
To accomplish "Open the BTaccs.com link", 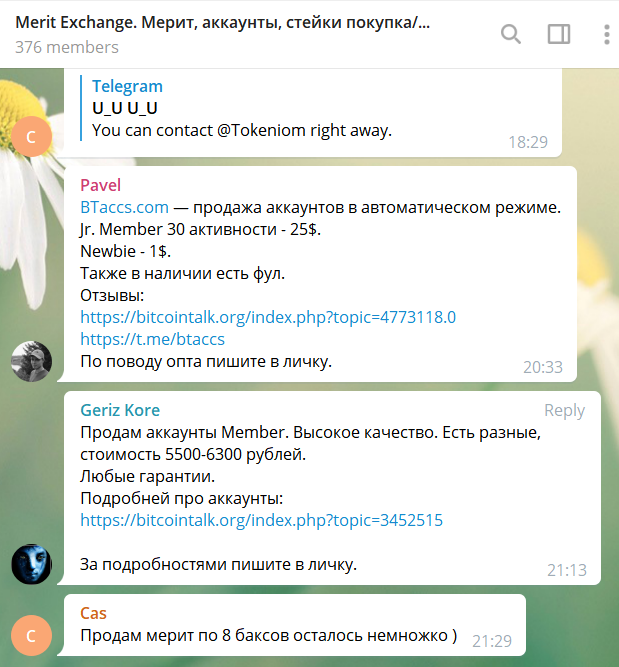I will pyautogui.click(x=124, y=207).
